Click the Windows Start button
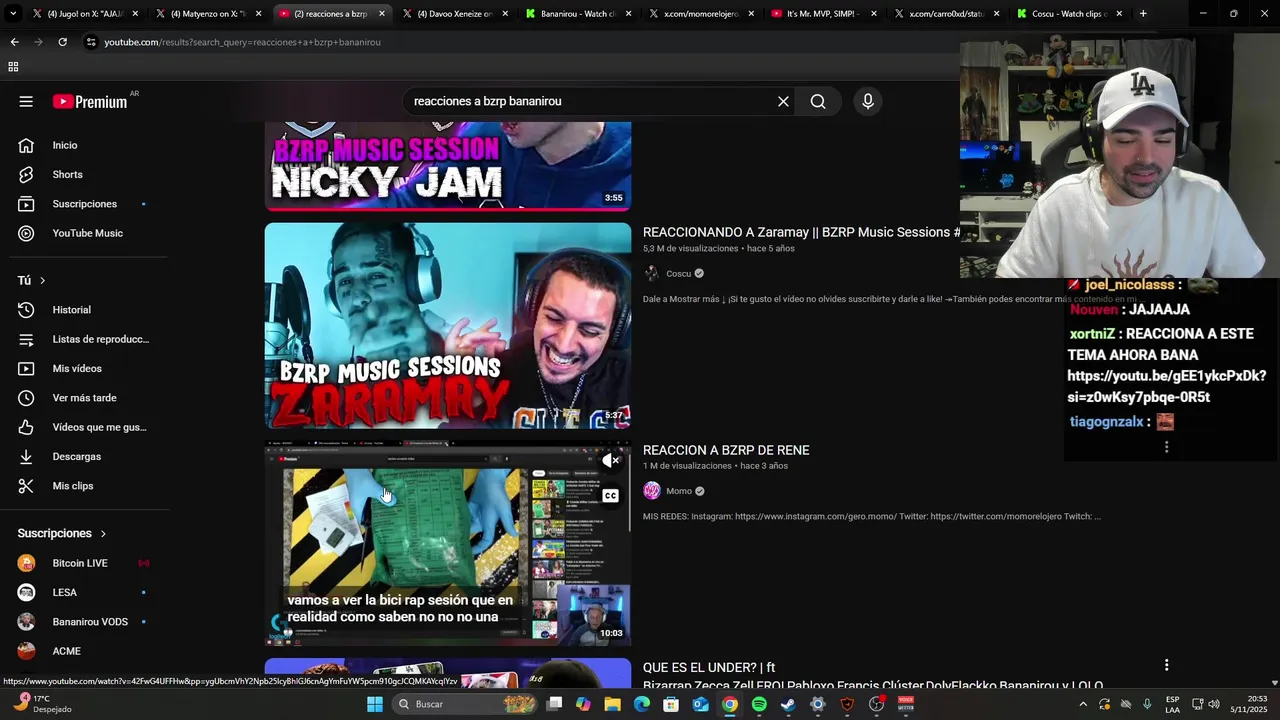This screenshot has width=1280, height=720. pos(374,704)
